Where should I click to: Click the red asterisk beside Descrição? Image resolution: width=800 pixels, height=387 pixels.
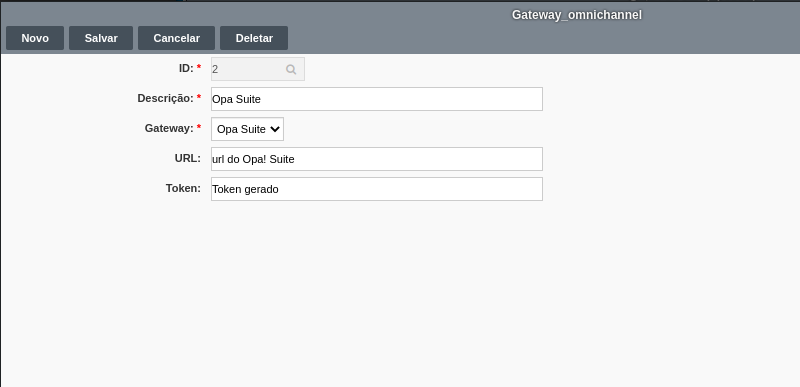pyautogui.click(x=199, y=97)
